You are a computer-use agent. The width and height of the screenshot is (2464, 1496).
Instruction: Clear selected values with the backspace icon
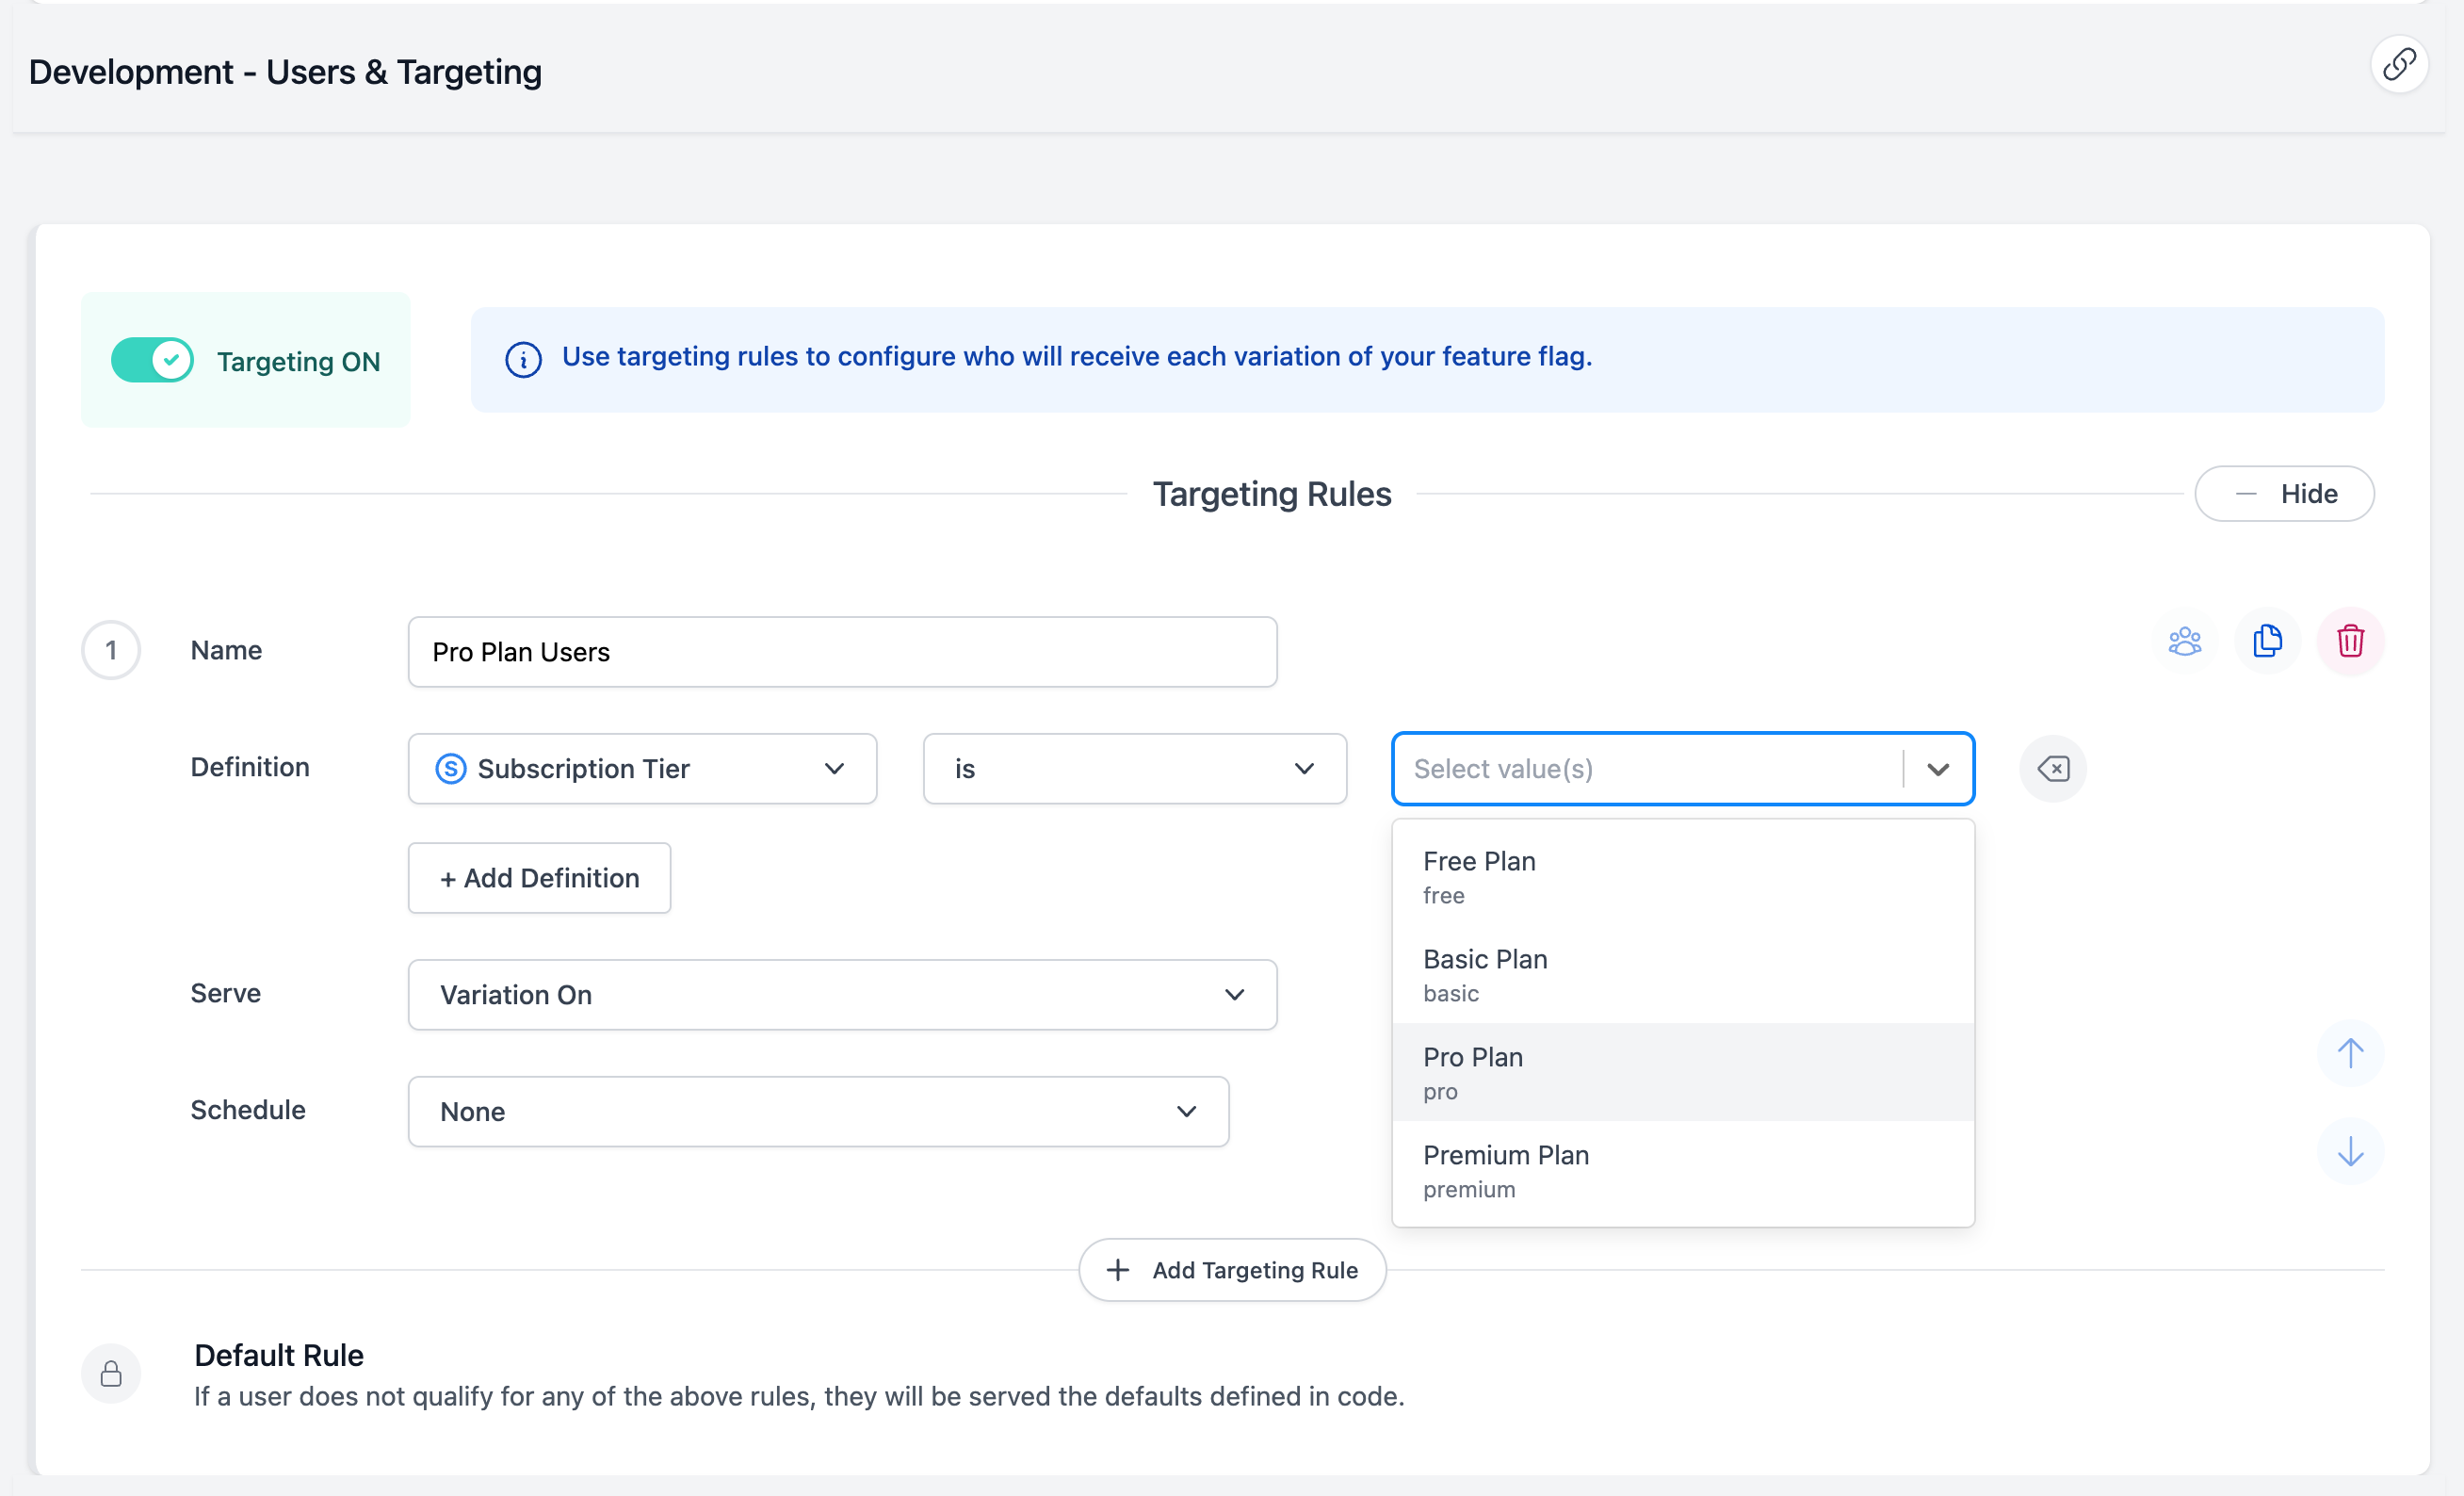[2054, 768]
